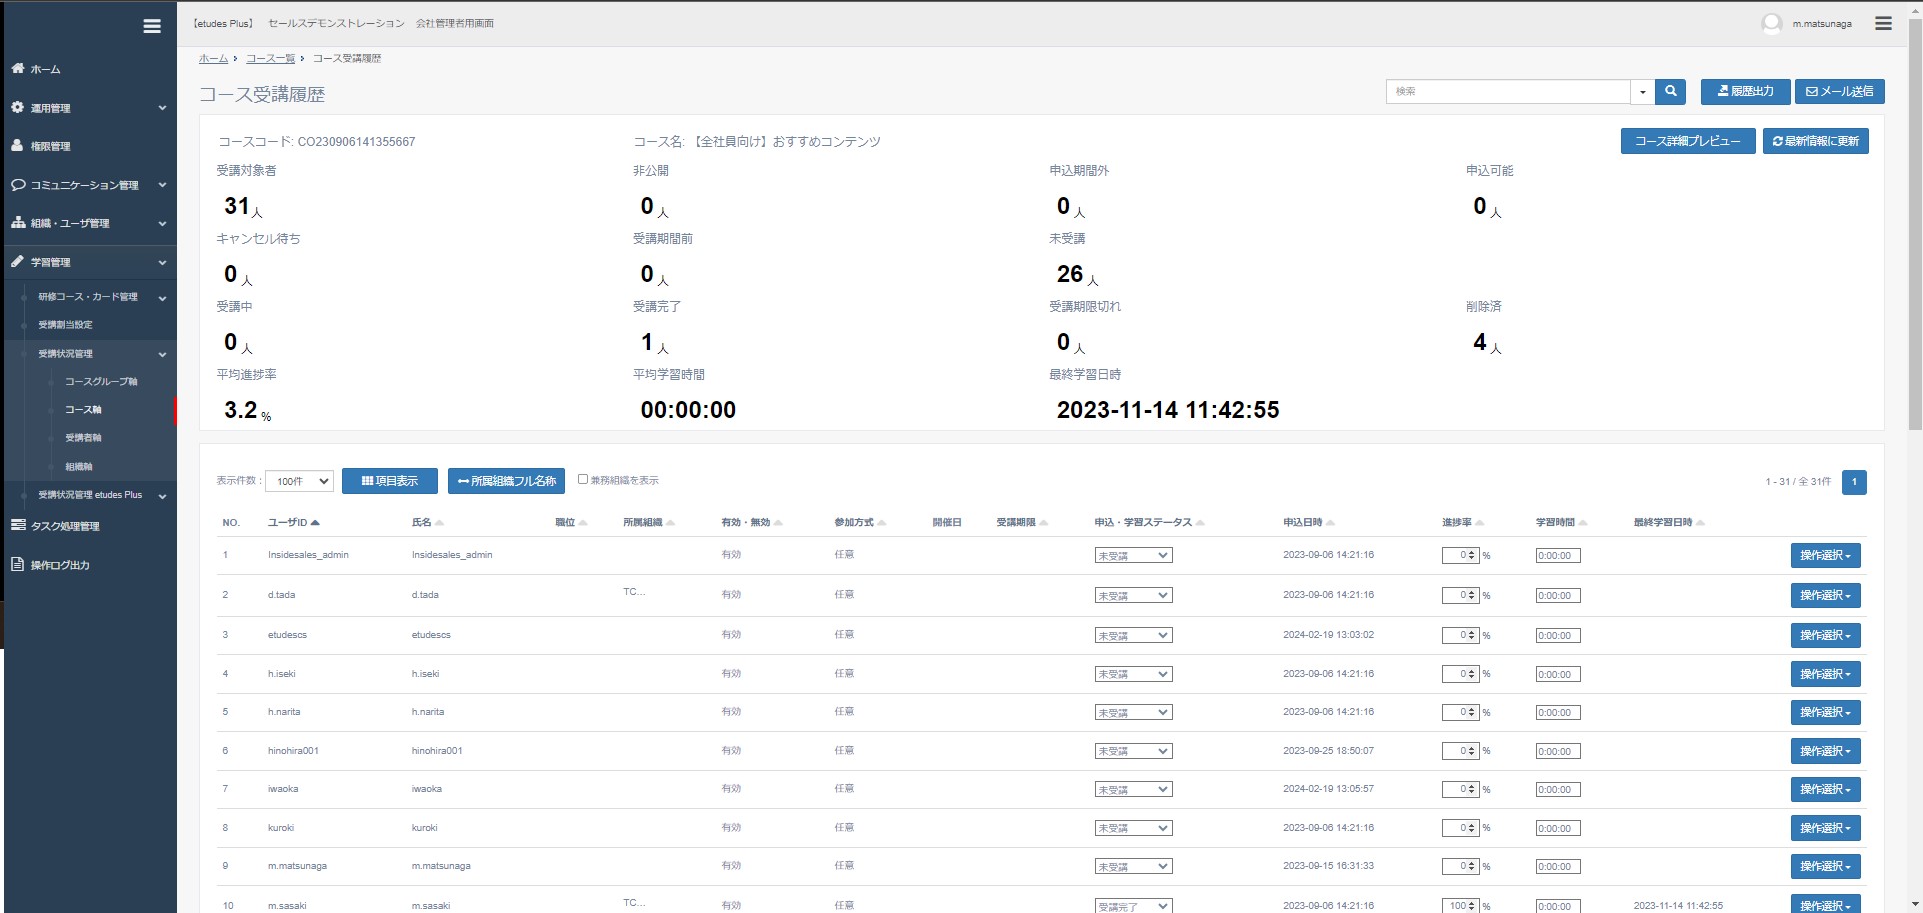Open 操作選択 dropdown for kuroki row
The width and height of the screenshot is (1923, 913).
[x=1825, y=828]
